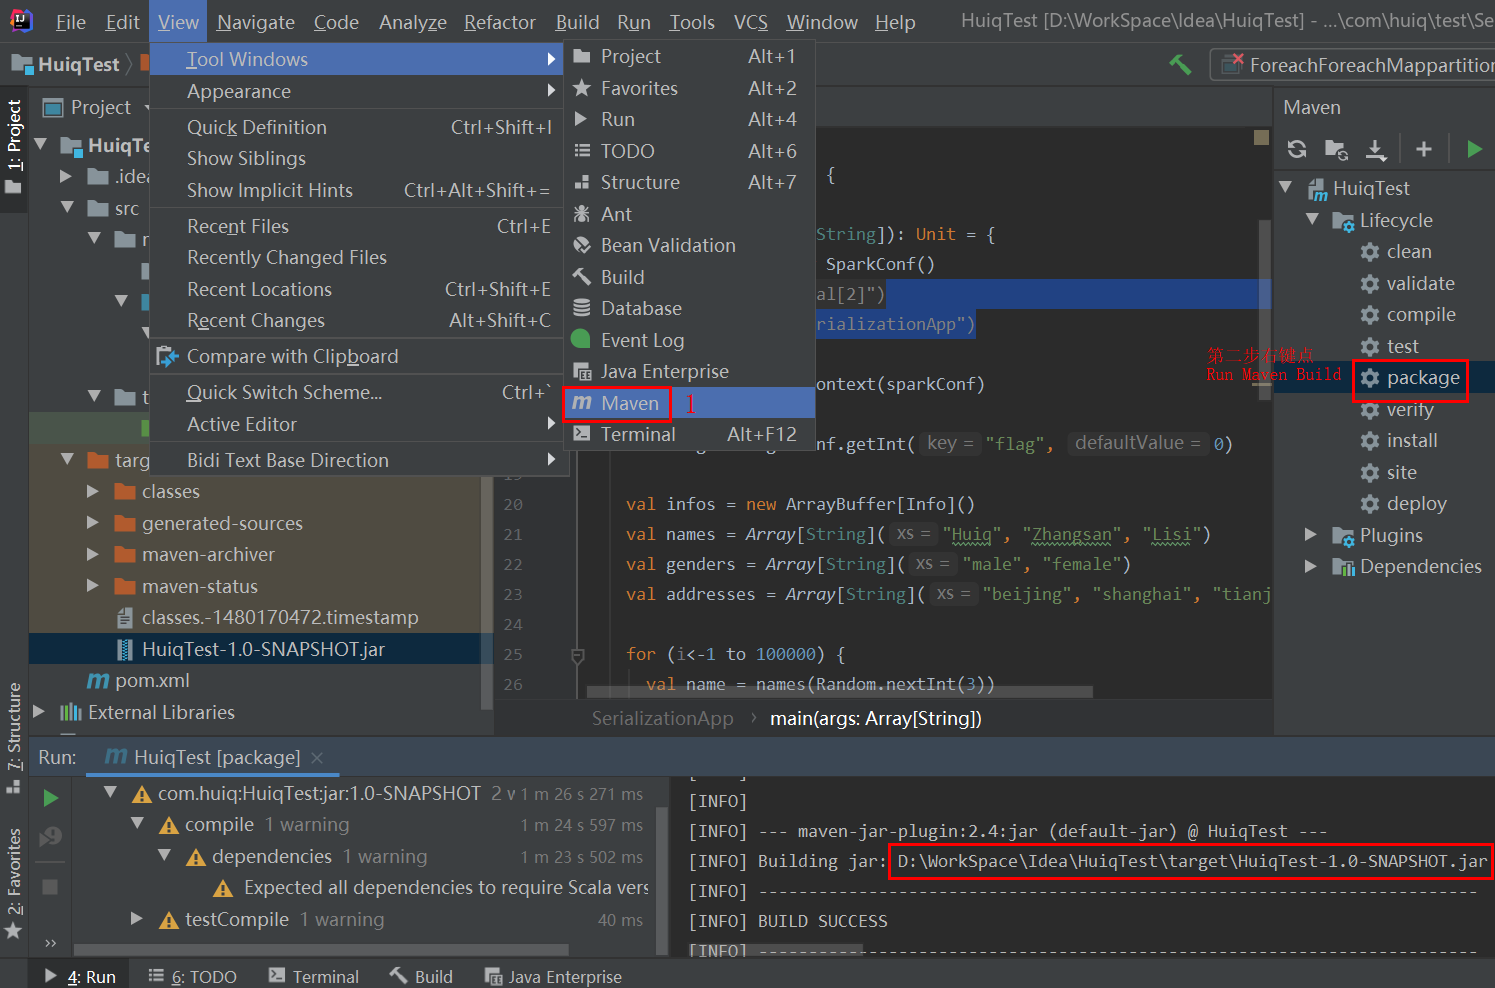The width and height of the screenshot is (1495, 988).
Task: Choose Bean Validation in Tool Windows submenu
Action: [690, 246]
